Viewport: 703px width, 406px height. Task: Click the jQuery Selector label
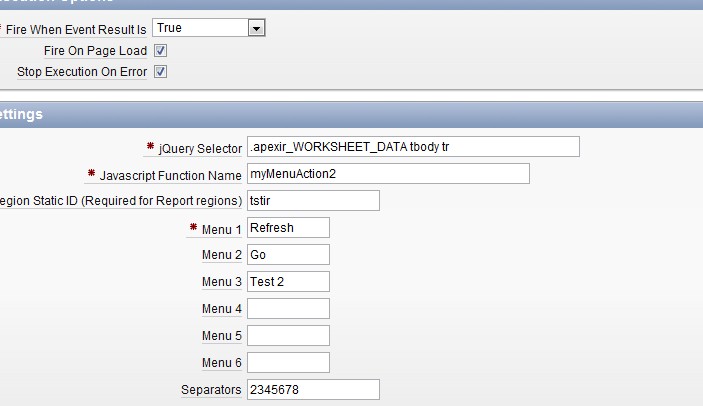[x=200, y=149]
